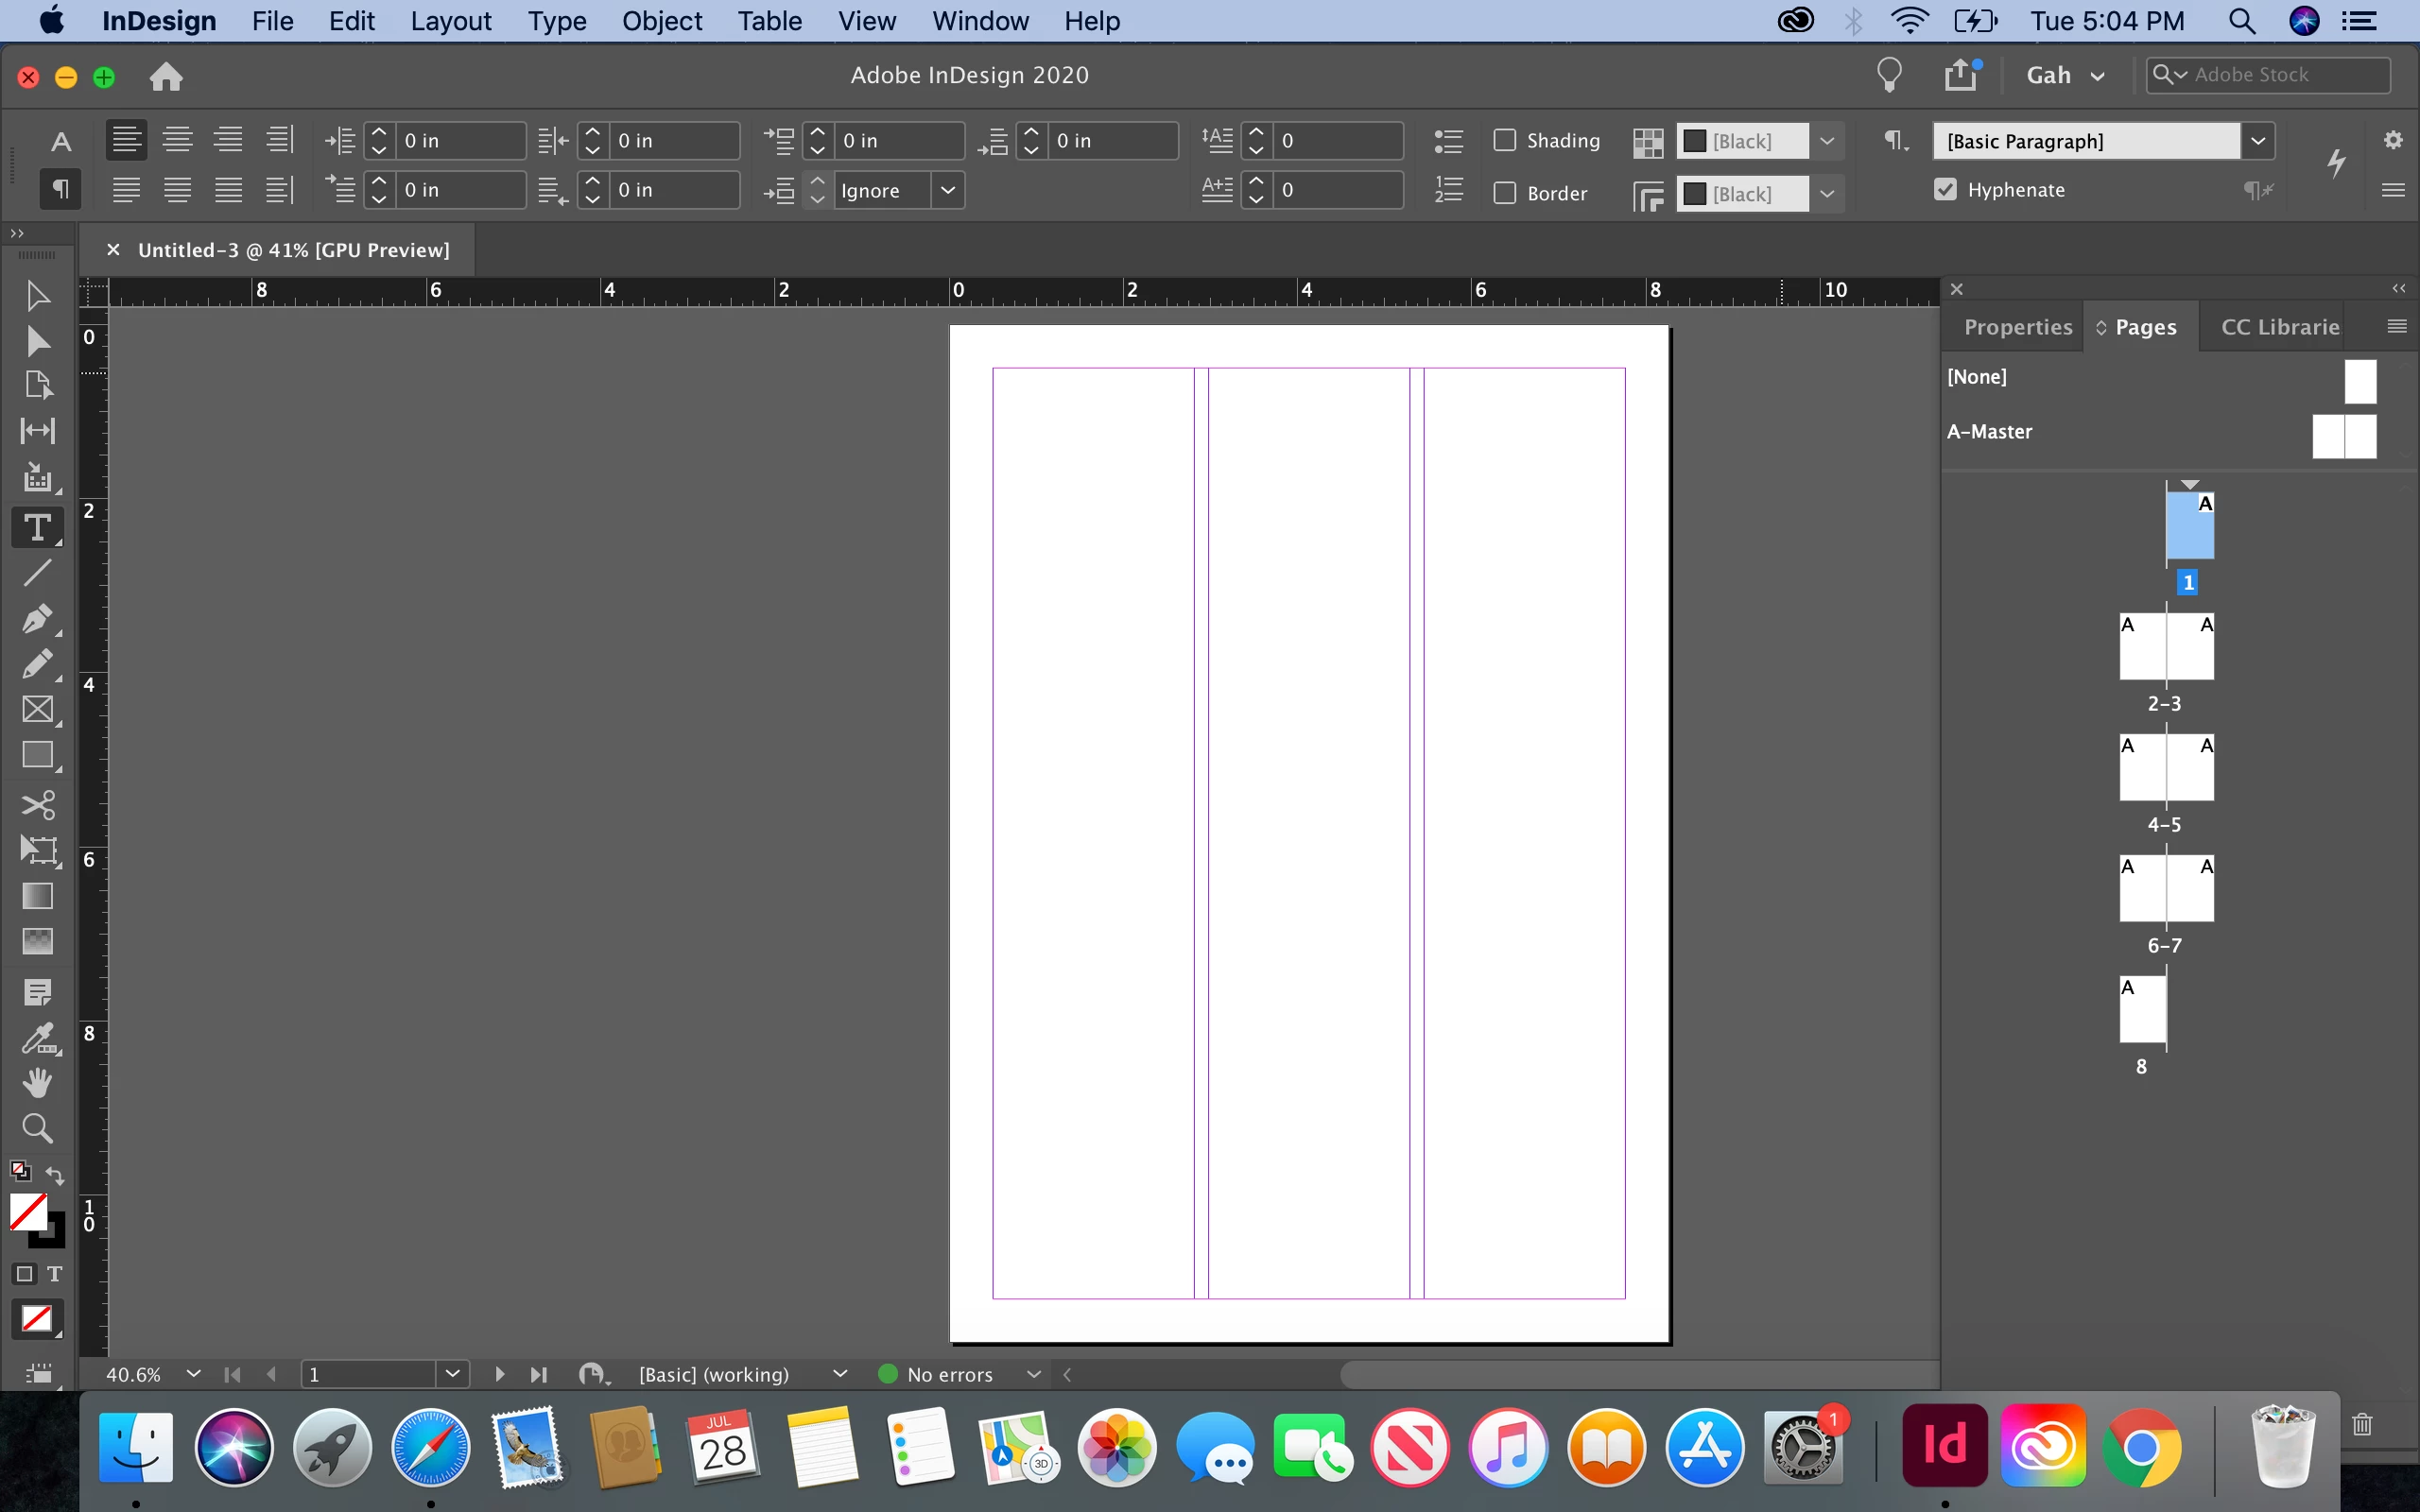2420x1512 pixels.
Task: Open the Gah workspace switcher
Action: coord(2066,76)
